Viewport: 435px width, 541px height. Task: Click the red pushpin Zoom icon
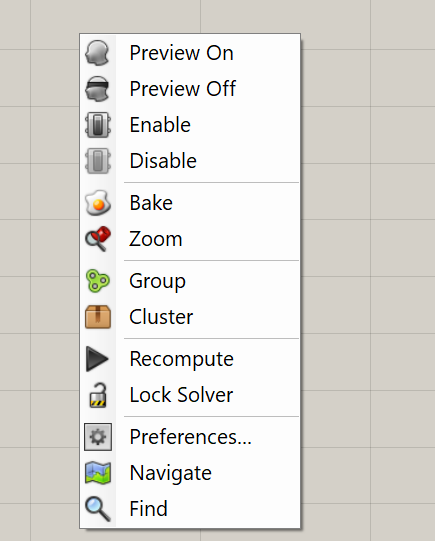98,239
